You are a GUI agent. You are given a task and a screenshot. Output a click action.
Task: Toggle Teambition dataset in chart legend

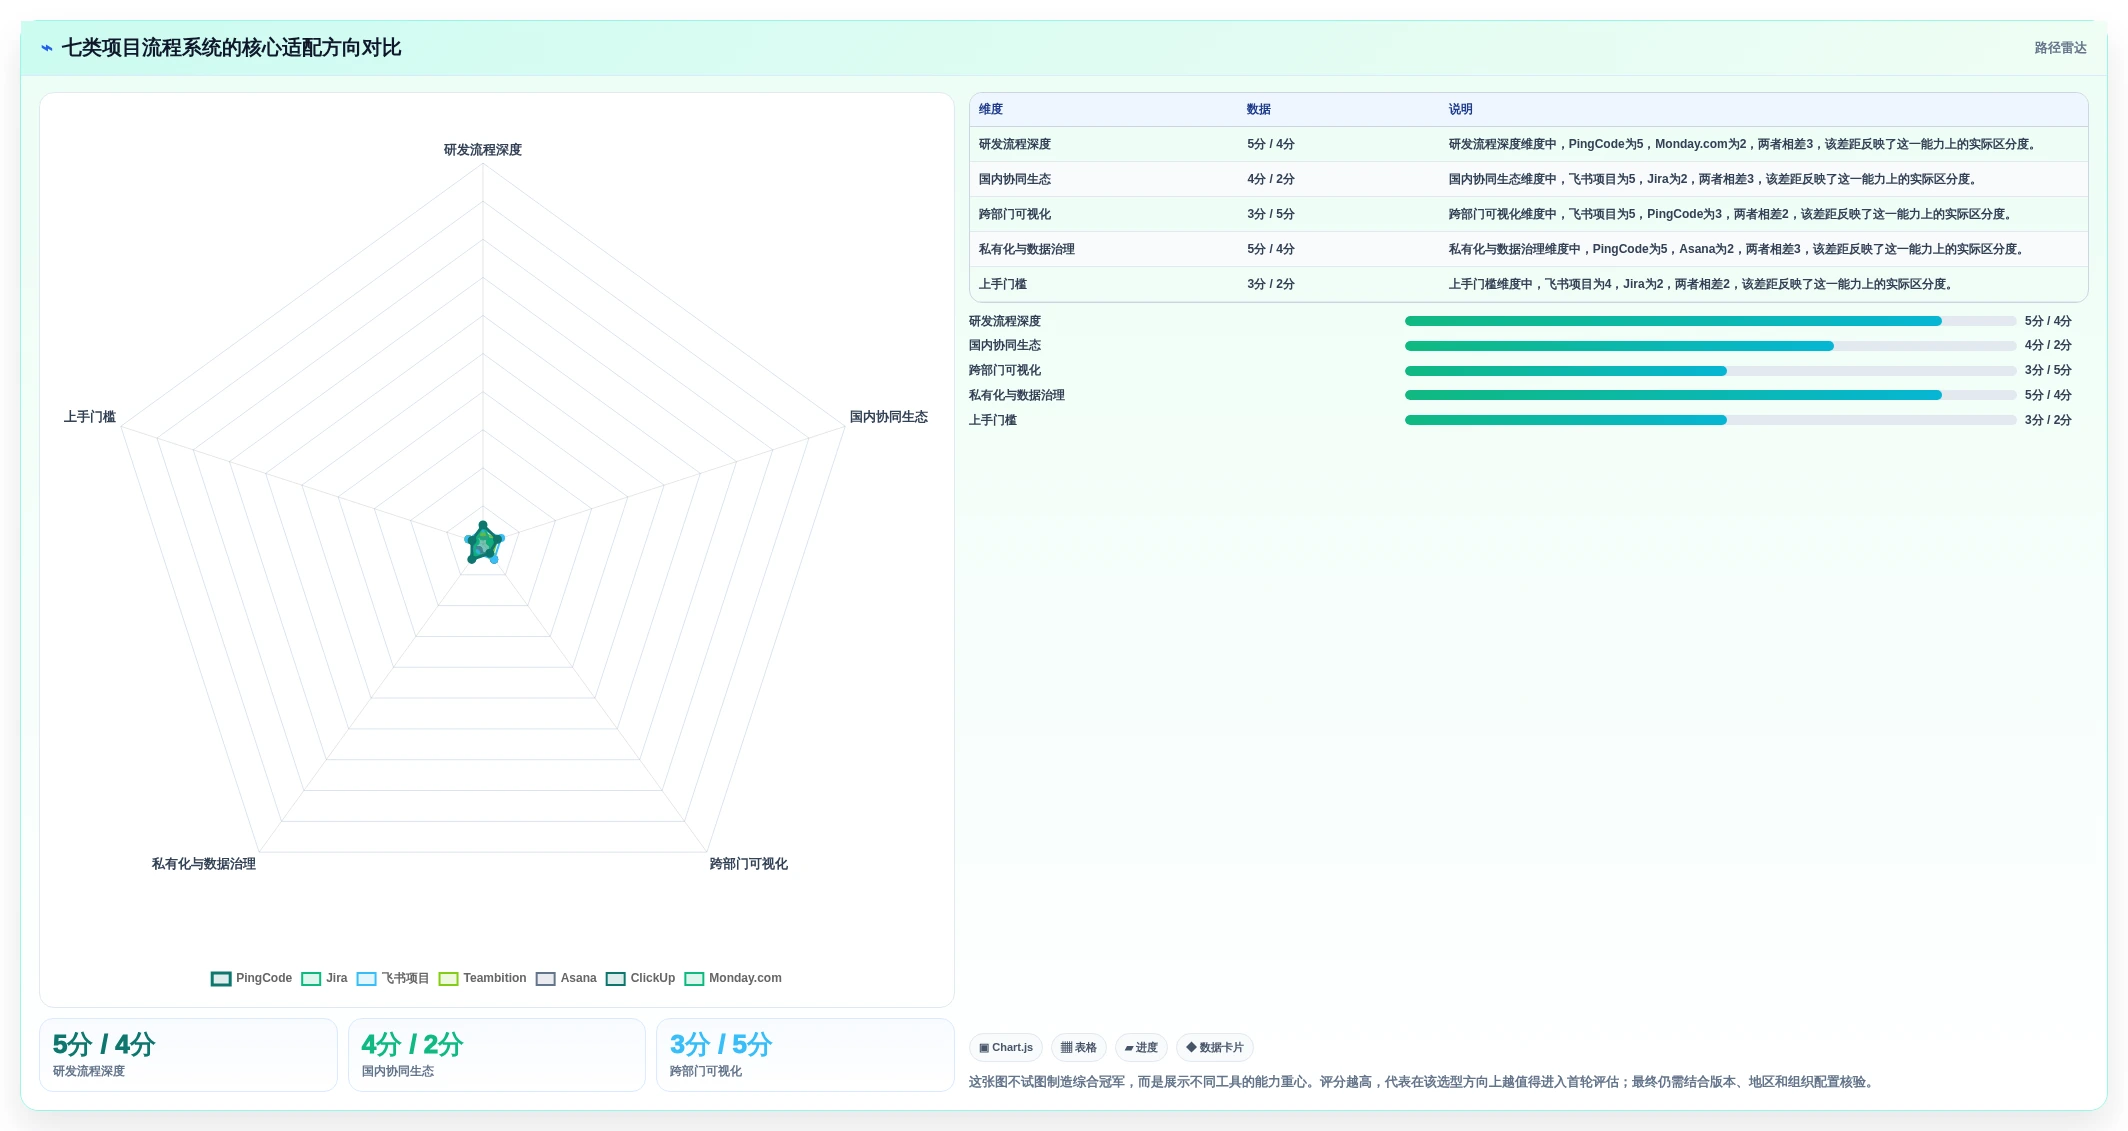click(x=482, y=978)
